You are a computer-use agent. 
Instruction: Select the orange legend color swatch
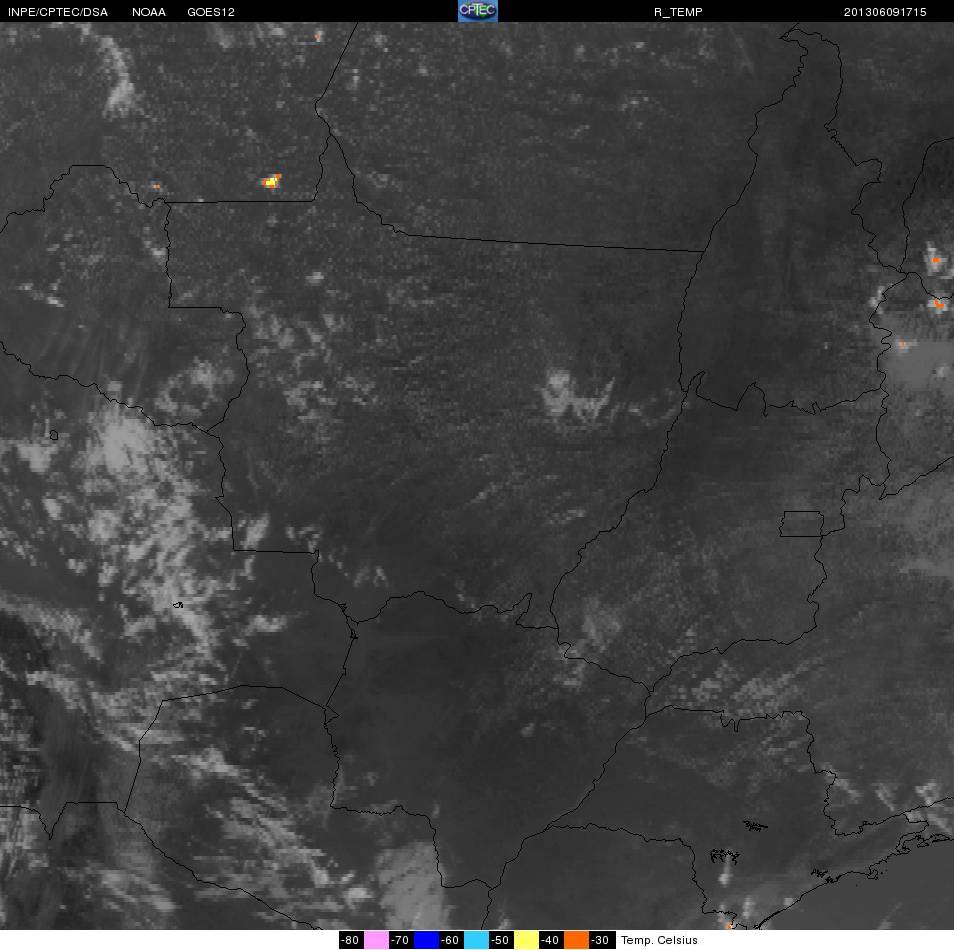(x=576, y=940)
